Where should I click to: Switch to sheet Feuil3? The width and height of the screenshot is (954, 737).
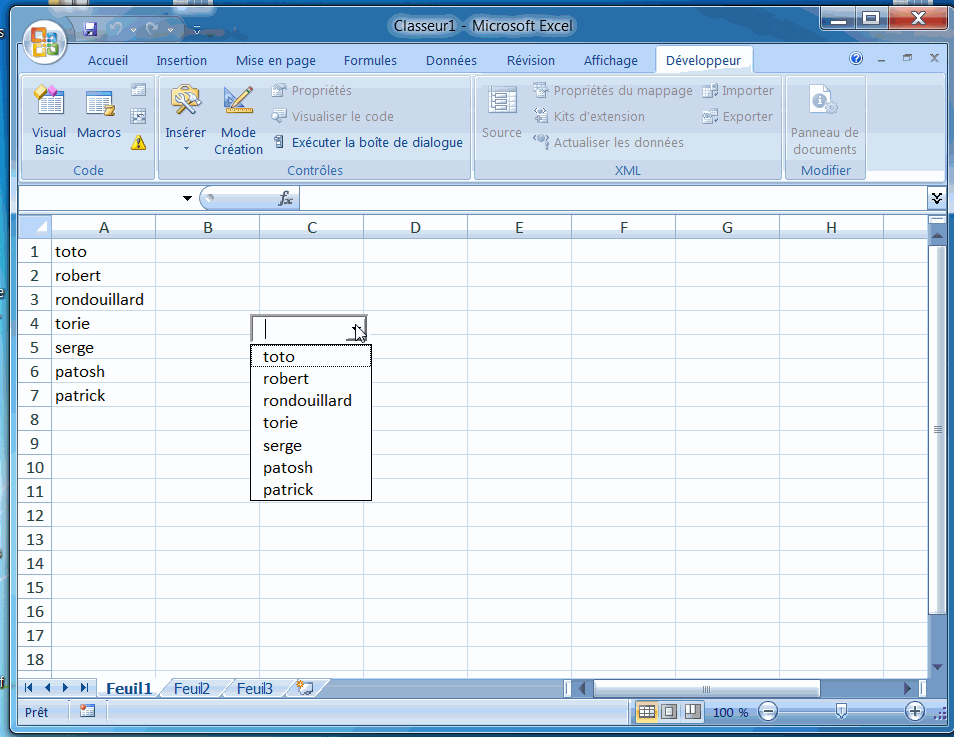(254, 688)
